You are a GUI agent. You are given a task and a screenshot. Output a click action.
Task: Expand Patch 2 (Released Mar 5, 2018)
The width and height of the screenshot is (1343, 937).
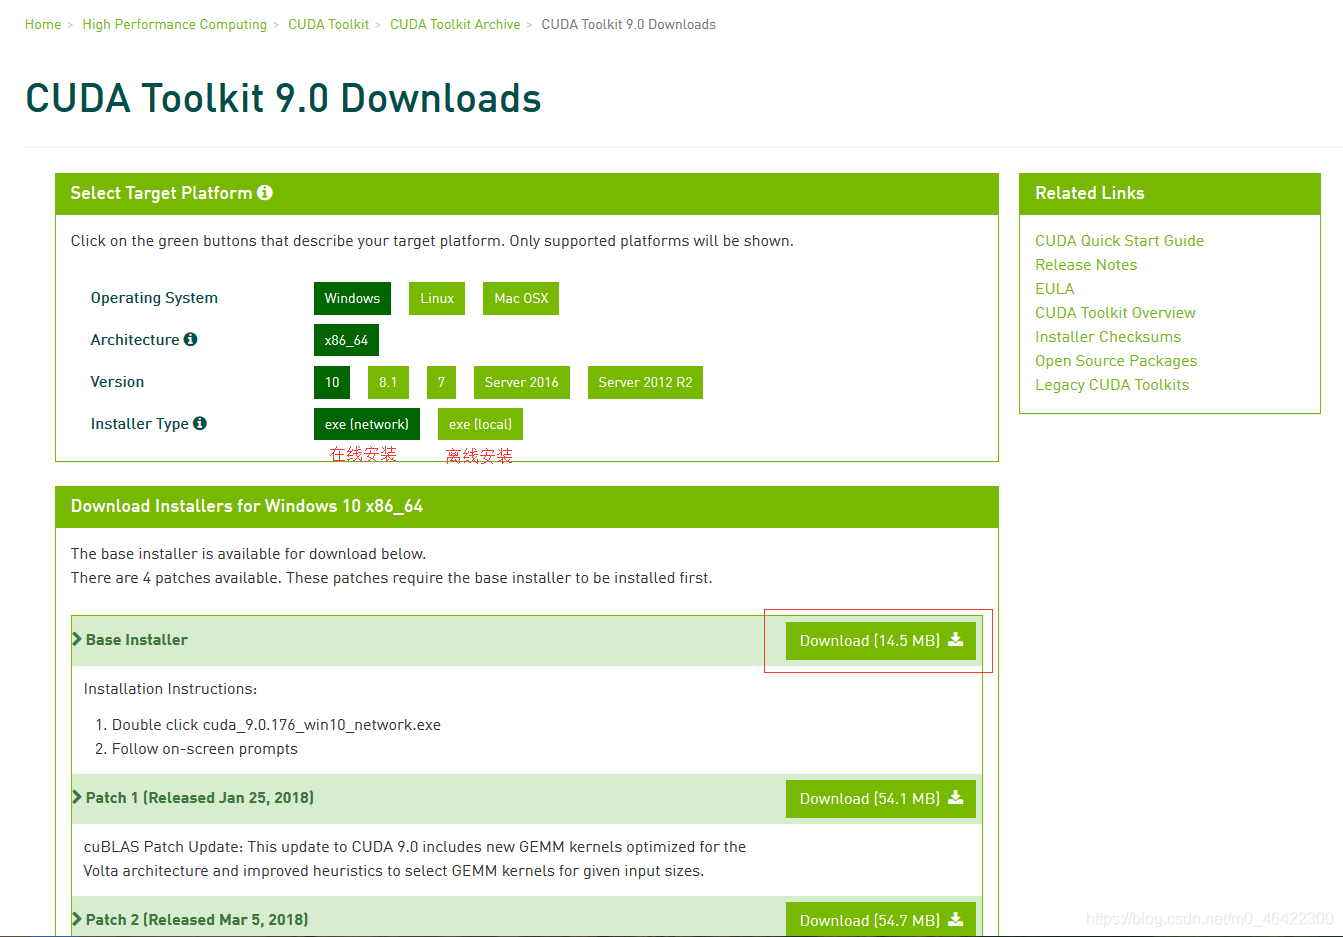(190, 920)
